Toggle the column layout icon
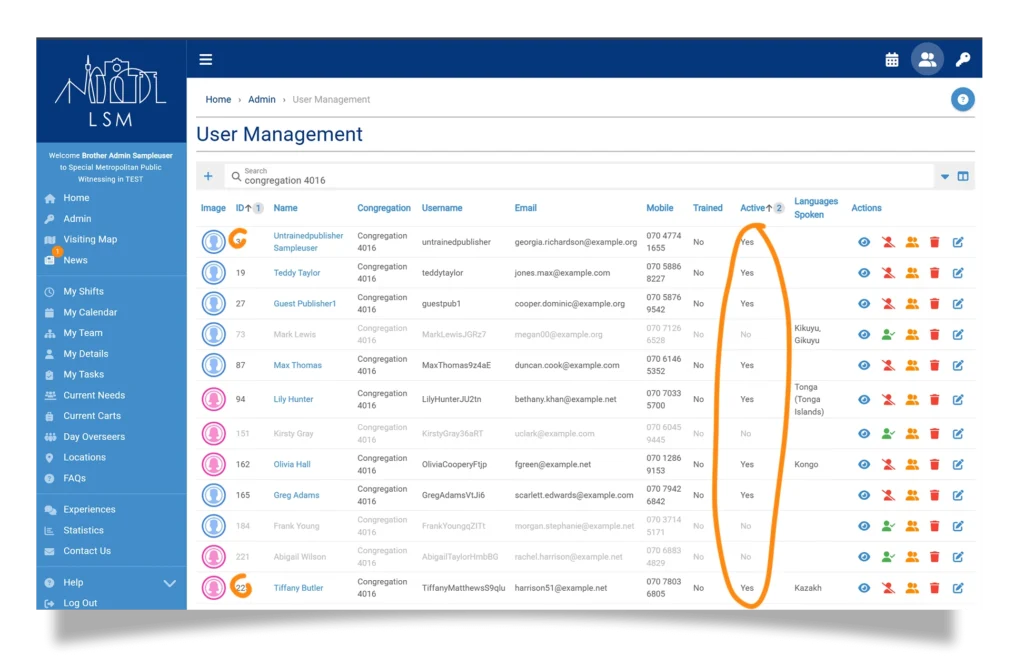1024x665 pixels. tap(963, 176)
